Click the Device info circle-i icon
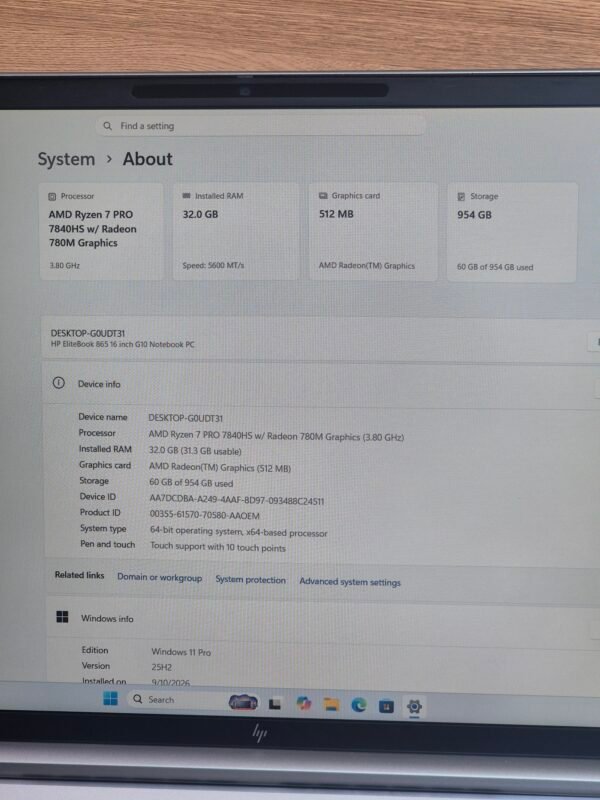This screenshot has height=800, width=600. coord(59,383)
